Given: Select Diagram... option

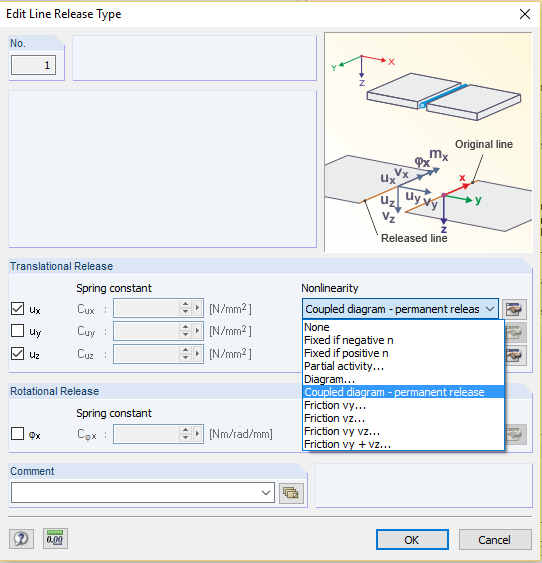Looking at the screenshot, I should [x=403, y=379].
